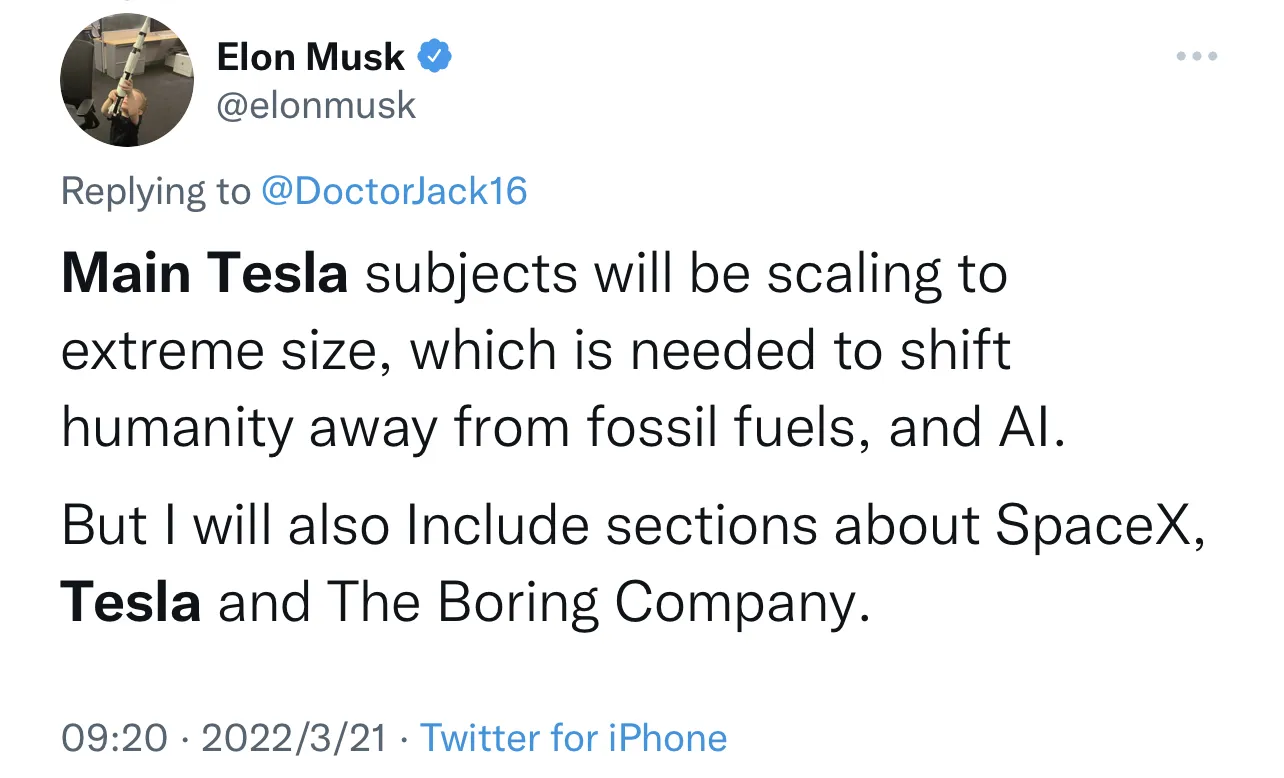Click the Elon Musk display name
This screenshot has width=1284, height=778.
(310, 58)
